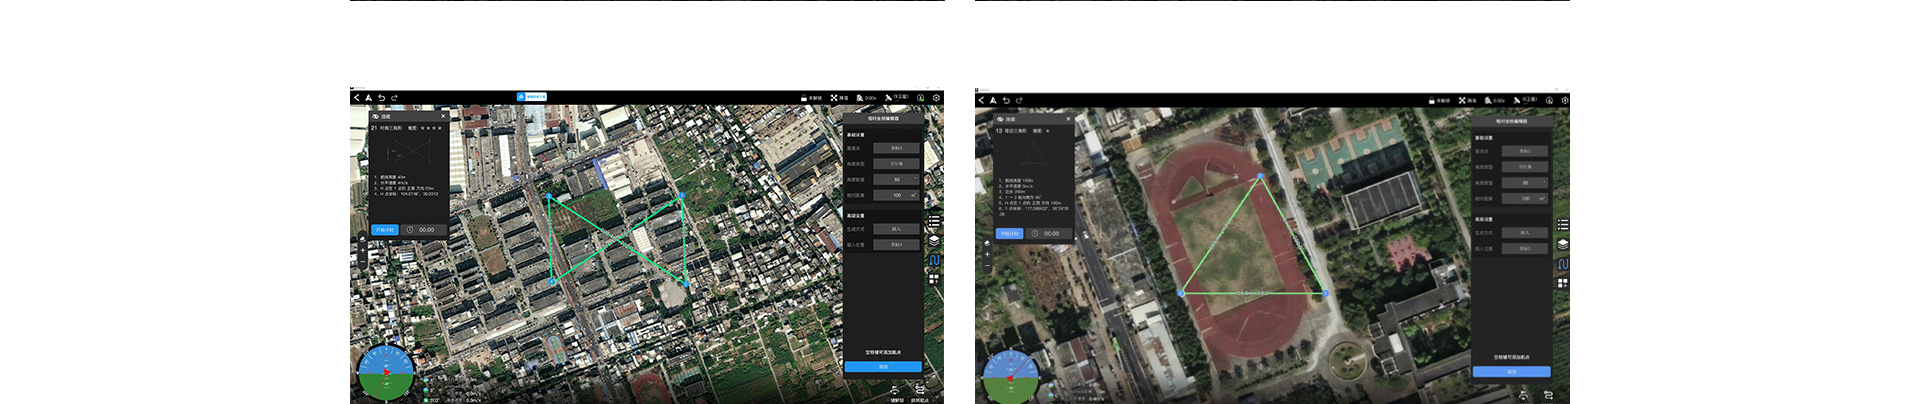The height and width of the screenshot is (404, 1920).
Task: Open 生成方式 dropdown in left screenshot panel
Action: coord(896,229)
